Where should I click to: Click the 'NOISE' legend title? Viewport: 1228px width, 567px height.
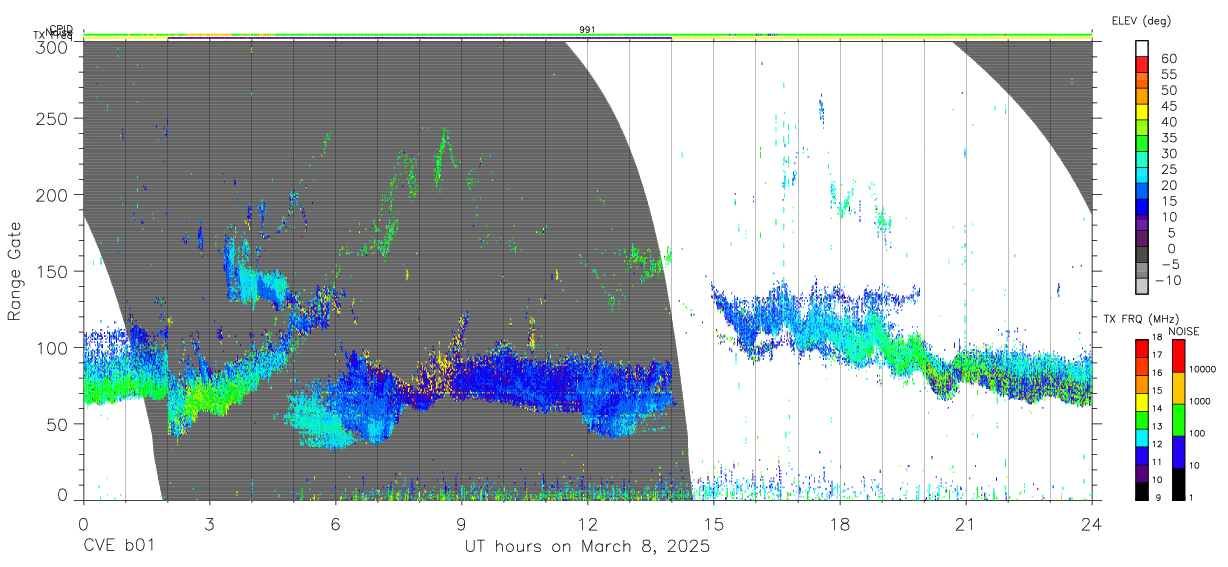(1184, 331)
